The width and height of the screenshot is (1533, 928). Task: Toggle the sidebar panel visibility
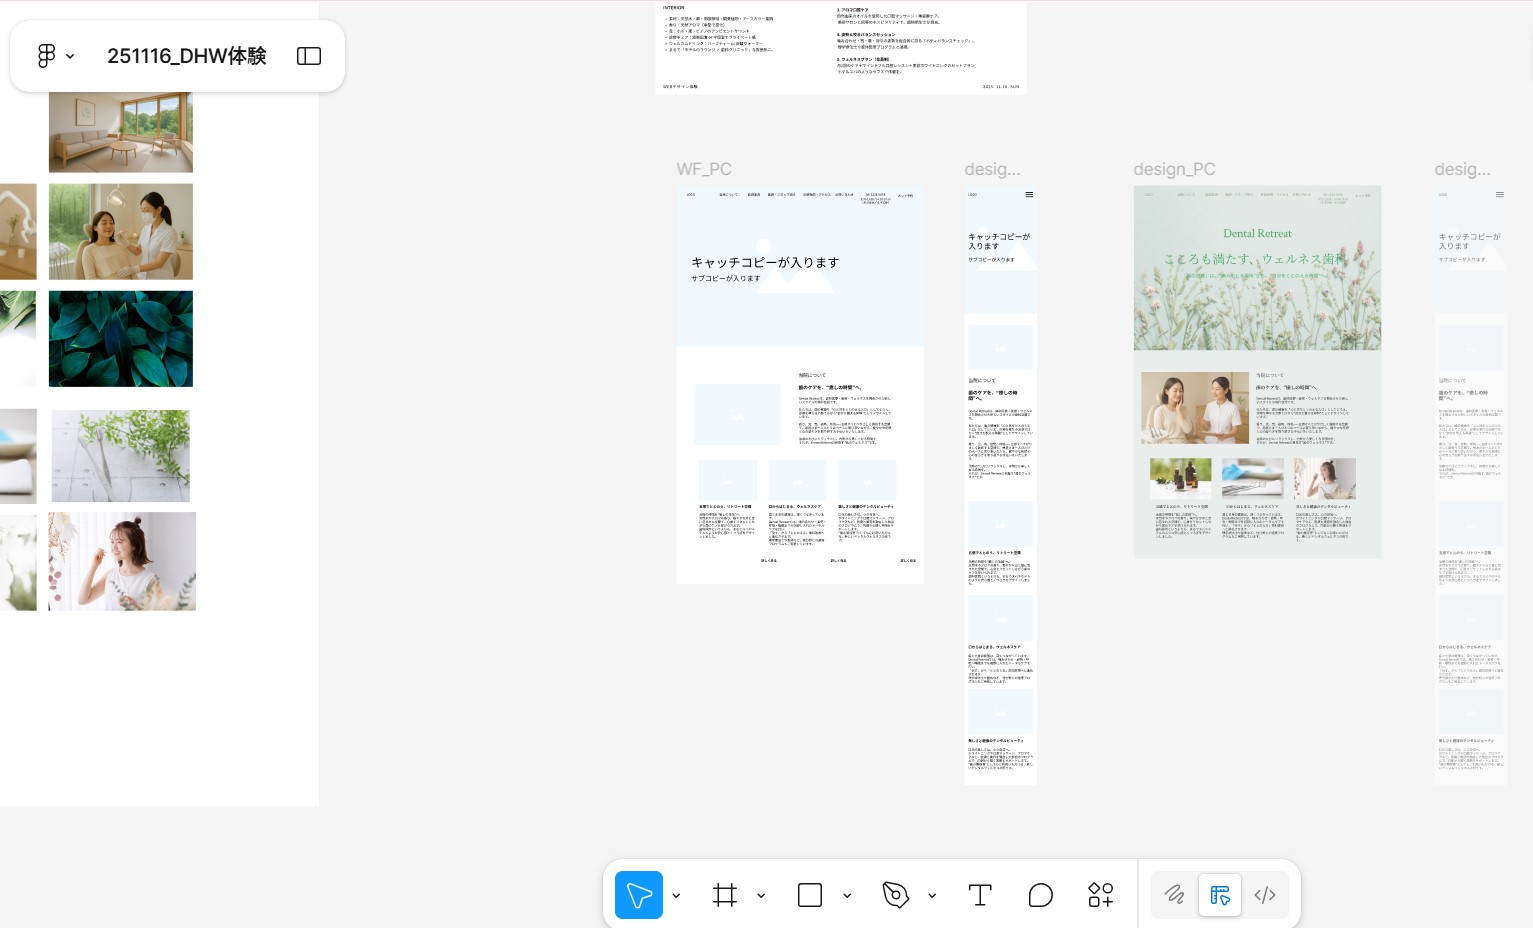pos(309,56)
